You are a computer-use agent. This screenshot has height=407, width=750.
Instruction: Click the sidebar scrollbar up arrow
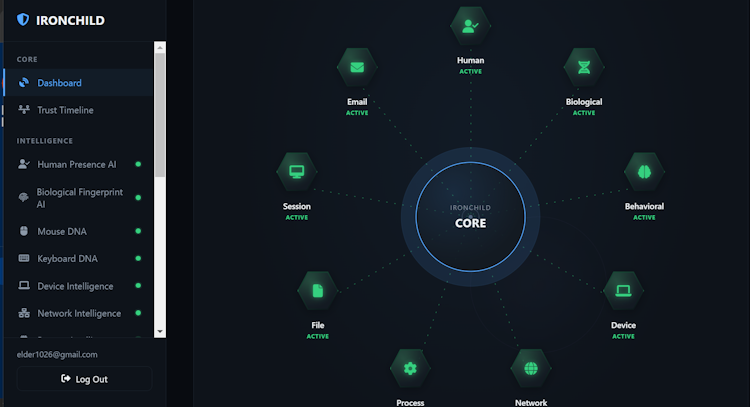[x=160, y=47]
